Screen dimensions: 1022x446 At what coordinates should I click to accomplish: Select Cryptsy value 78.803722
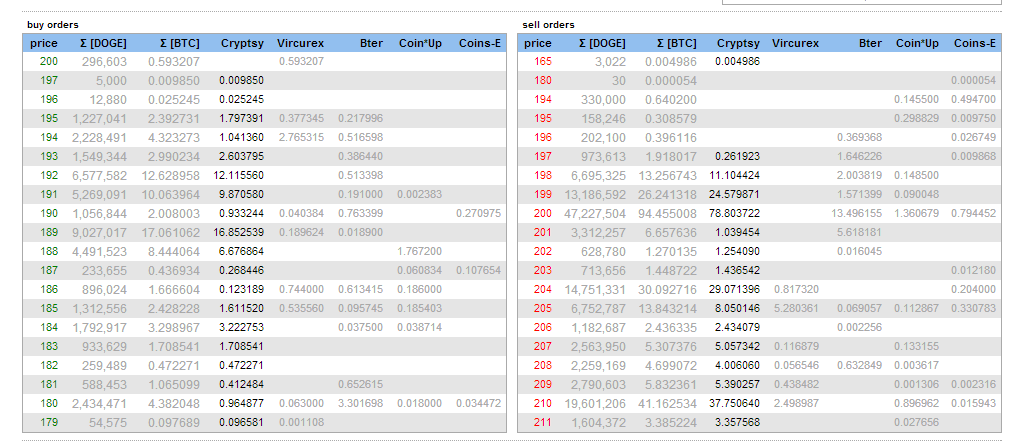735,213
